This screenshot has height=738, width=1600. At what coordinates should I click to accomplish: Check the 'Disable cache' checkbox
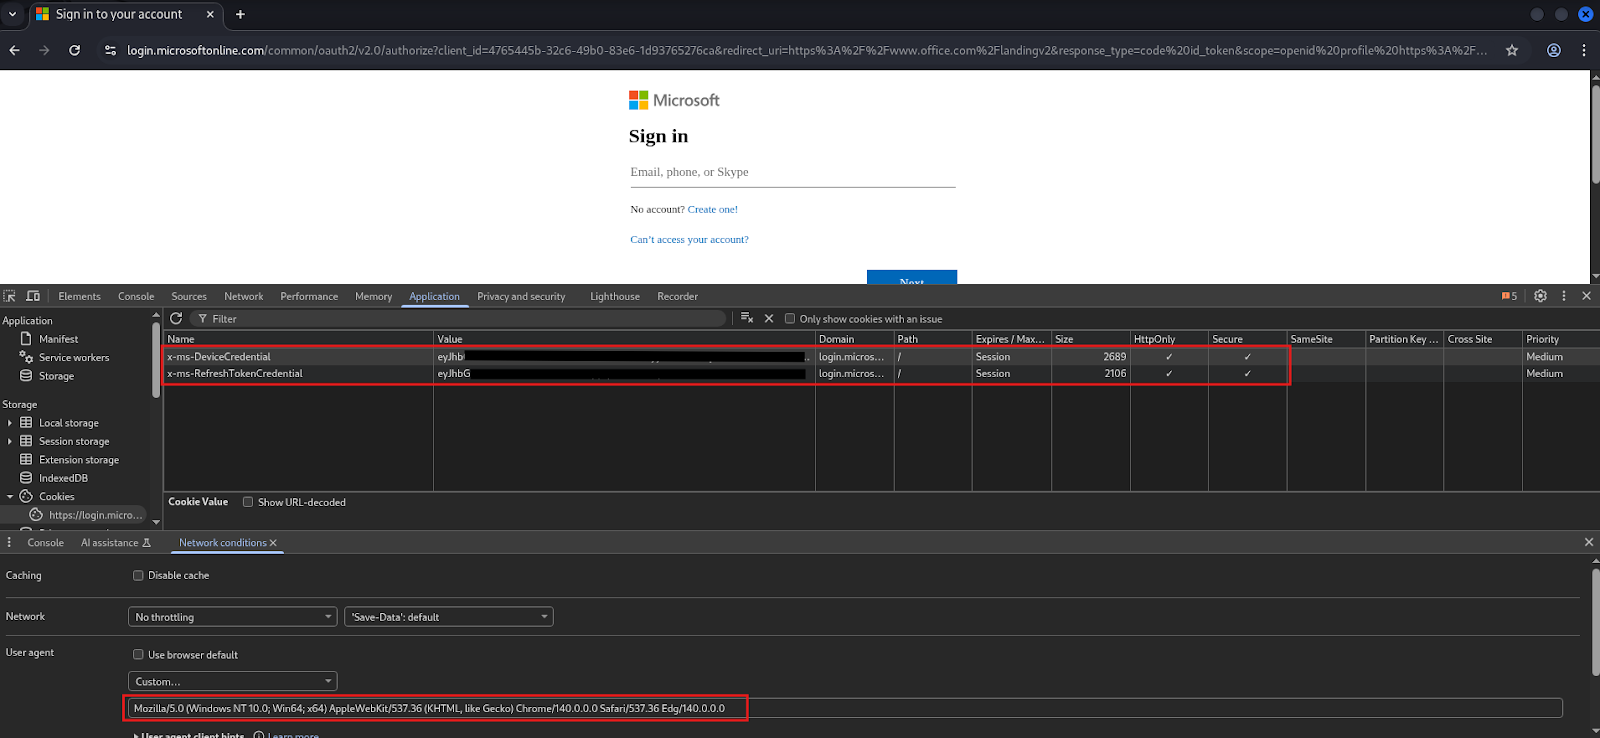[x=138, y=575]
